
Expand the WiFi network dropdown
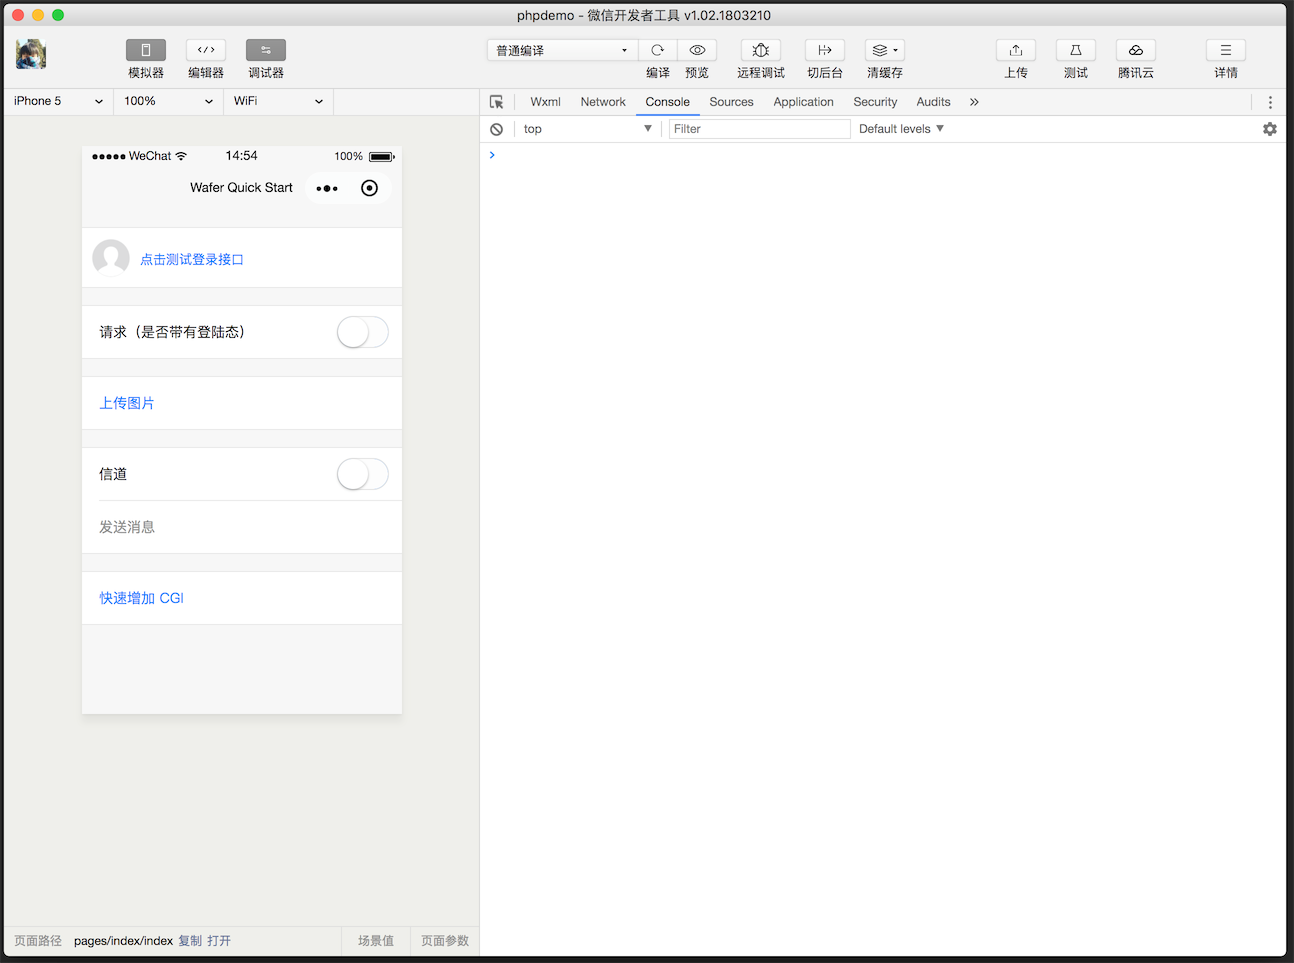coord(278,101)
